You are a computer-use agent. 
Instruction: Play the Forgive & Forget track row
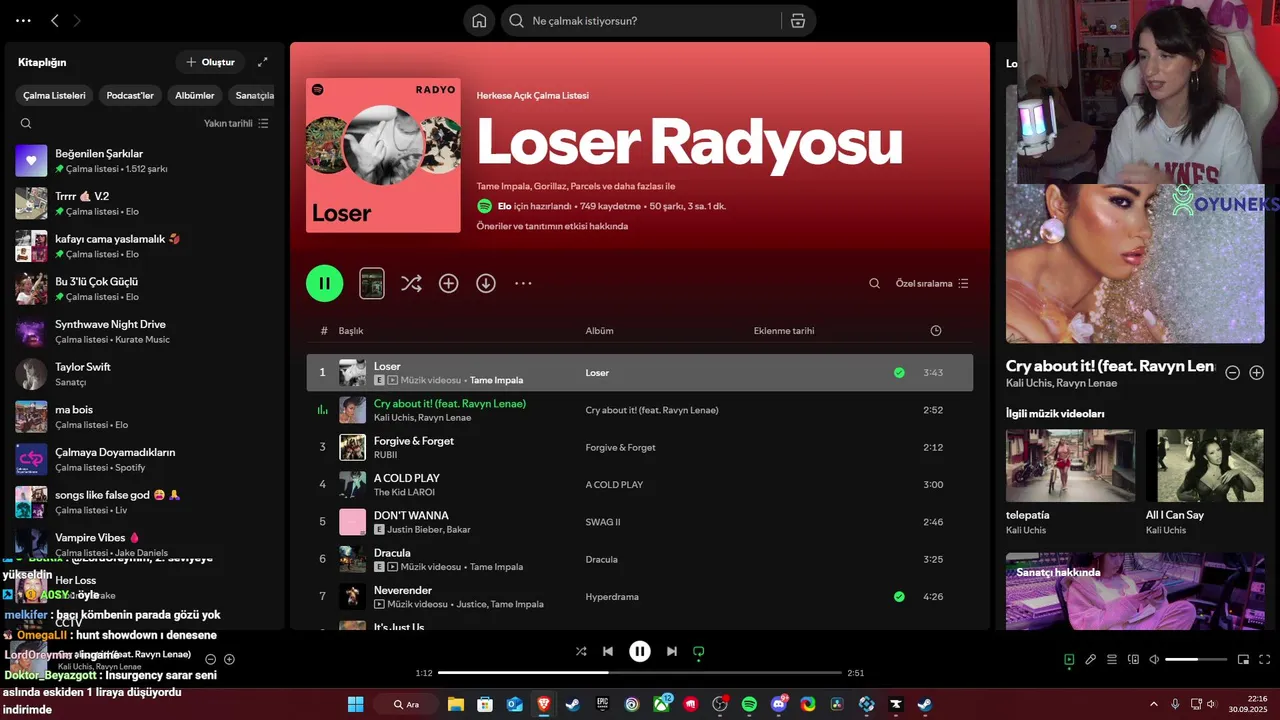[x=640, y=447]
